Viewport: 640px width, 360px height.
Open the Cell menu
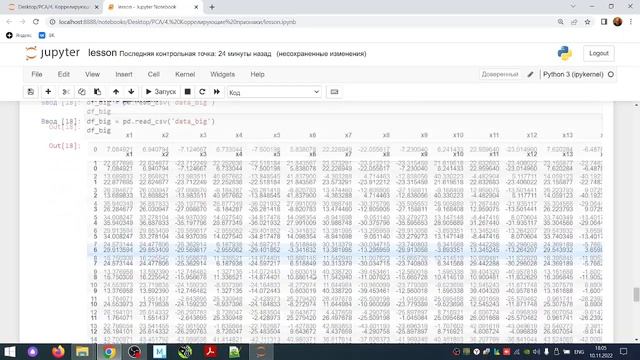coord(153,74)
